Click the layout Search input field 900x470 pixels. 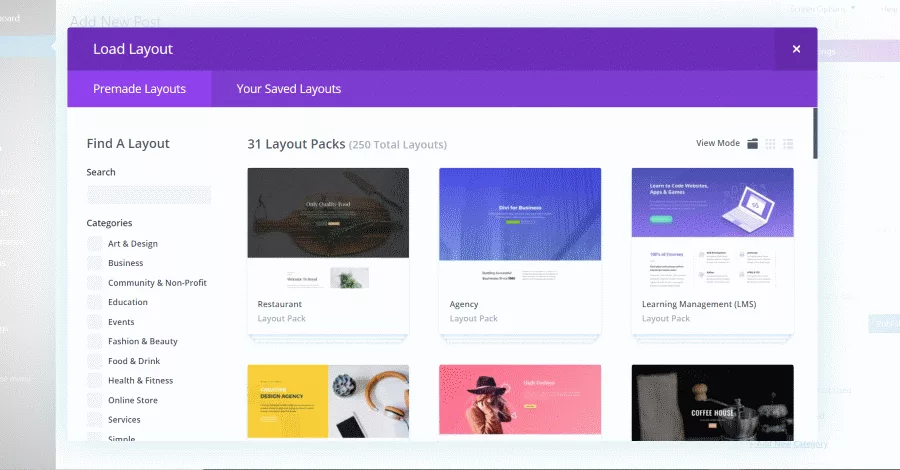pyautogui.click(x=149, y=195)
